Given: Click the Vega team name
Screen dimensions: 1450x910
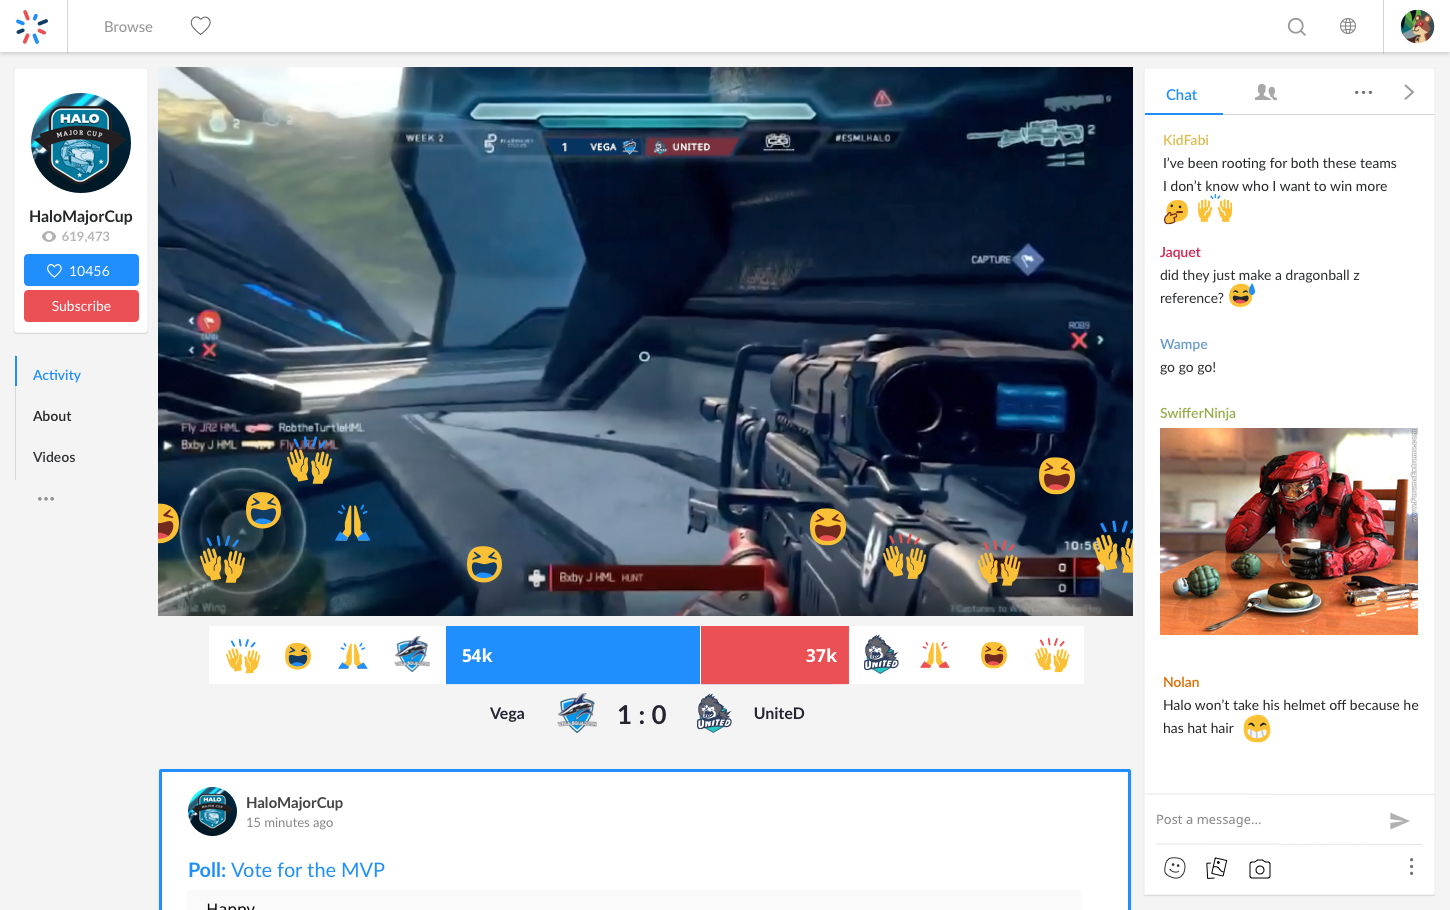Looking at the screenshot, I should [x=507, y=714].
